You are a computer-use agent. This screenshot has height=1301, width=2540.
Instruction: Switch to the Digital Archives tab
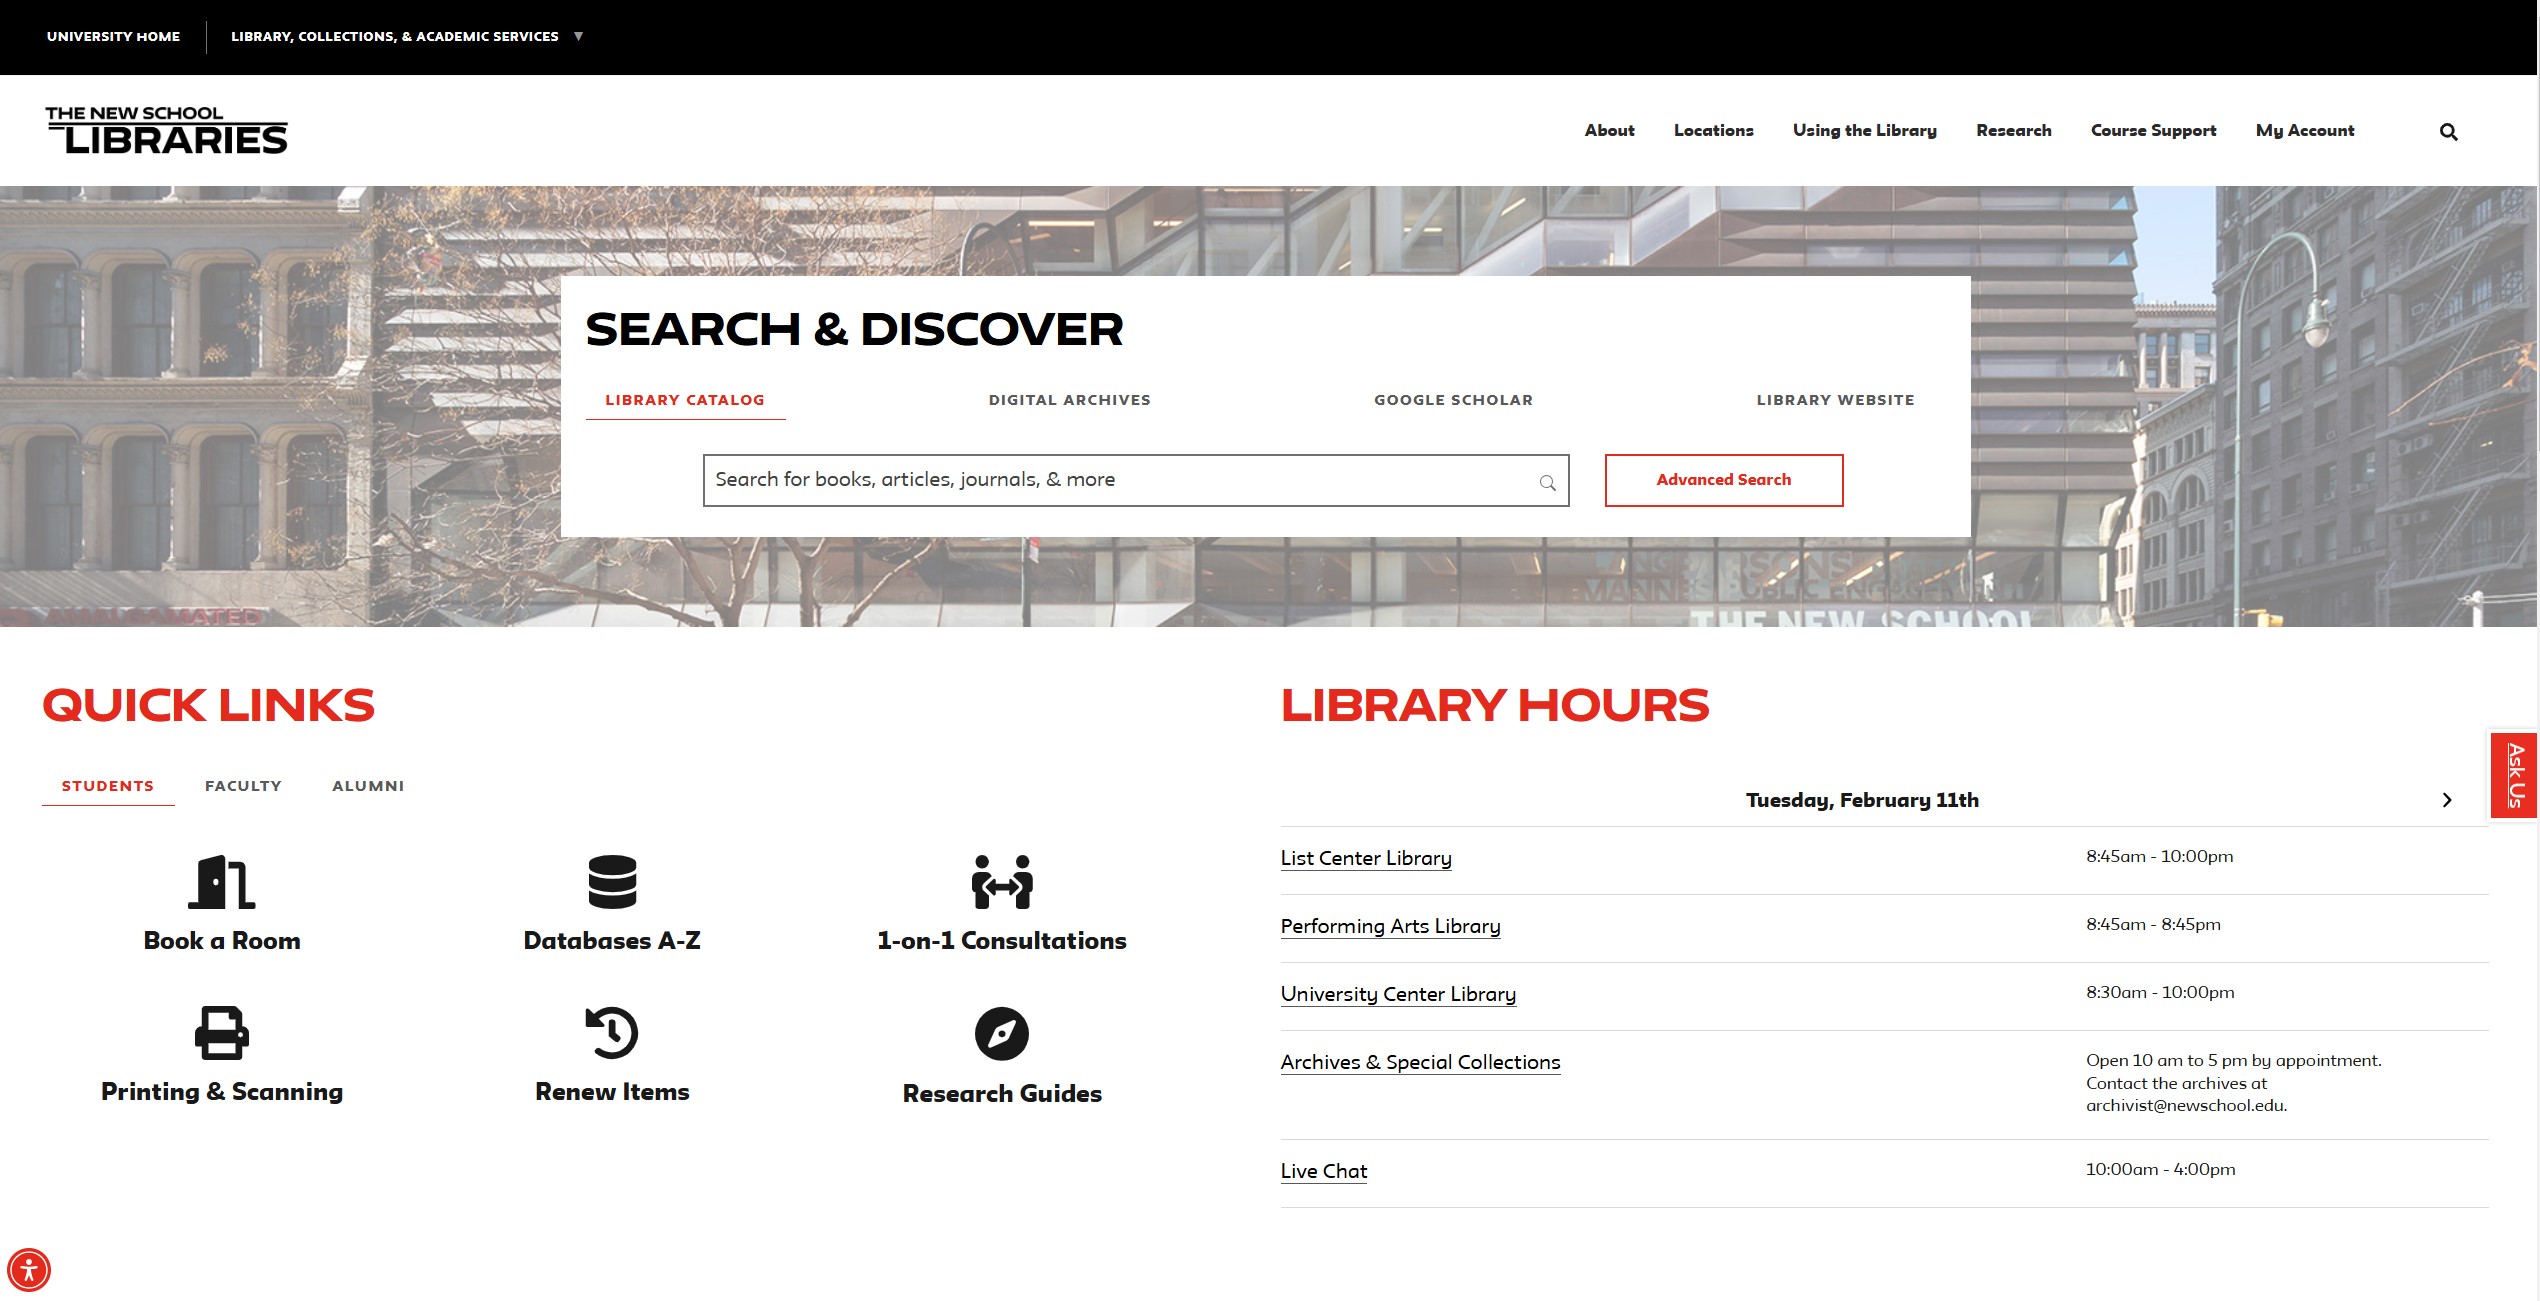(x=1069, y=400)
